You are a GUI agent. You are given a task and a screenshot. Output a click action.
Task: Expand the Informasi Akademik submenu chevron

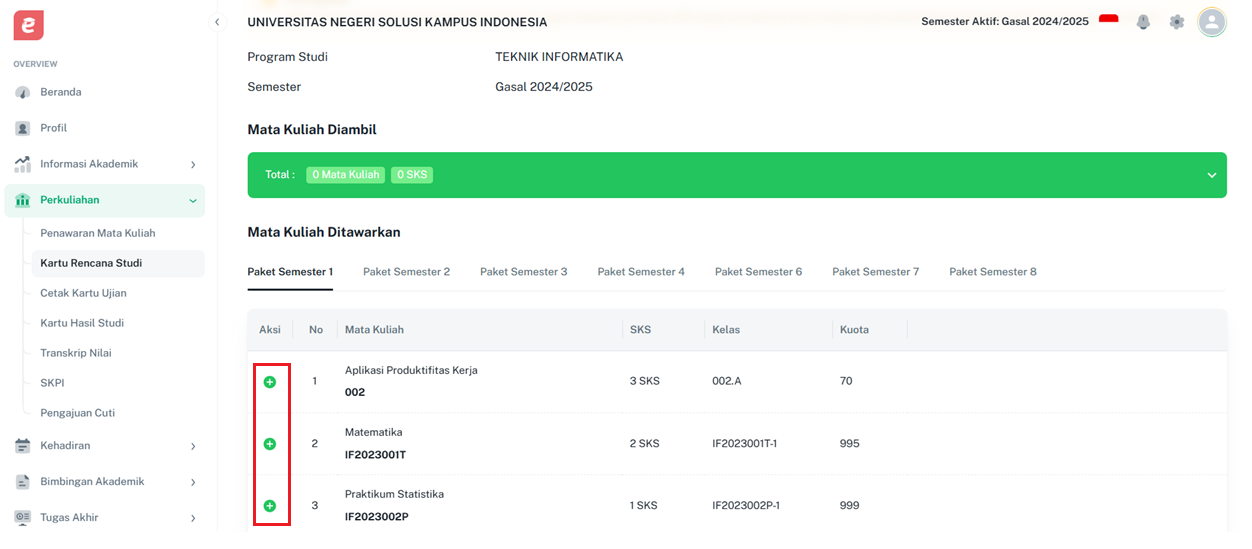(193, 164)
